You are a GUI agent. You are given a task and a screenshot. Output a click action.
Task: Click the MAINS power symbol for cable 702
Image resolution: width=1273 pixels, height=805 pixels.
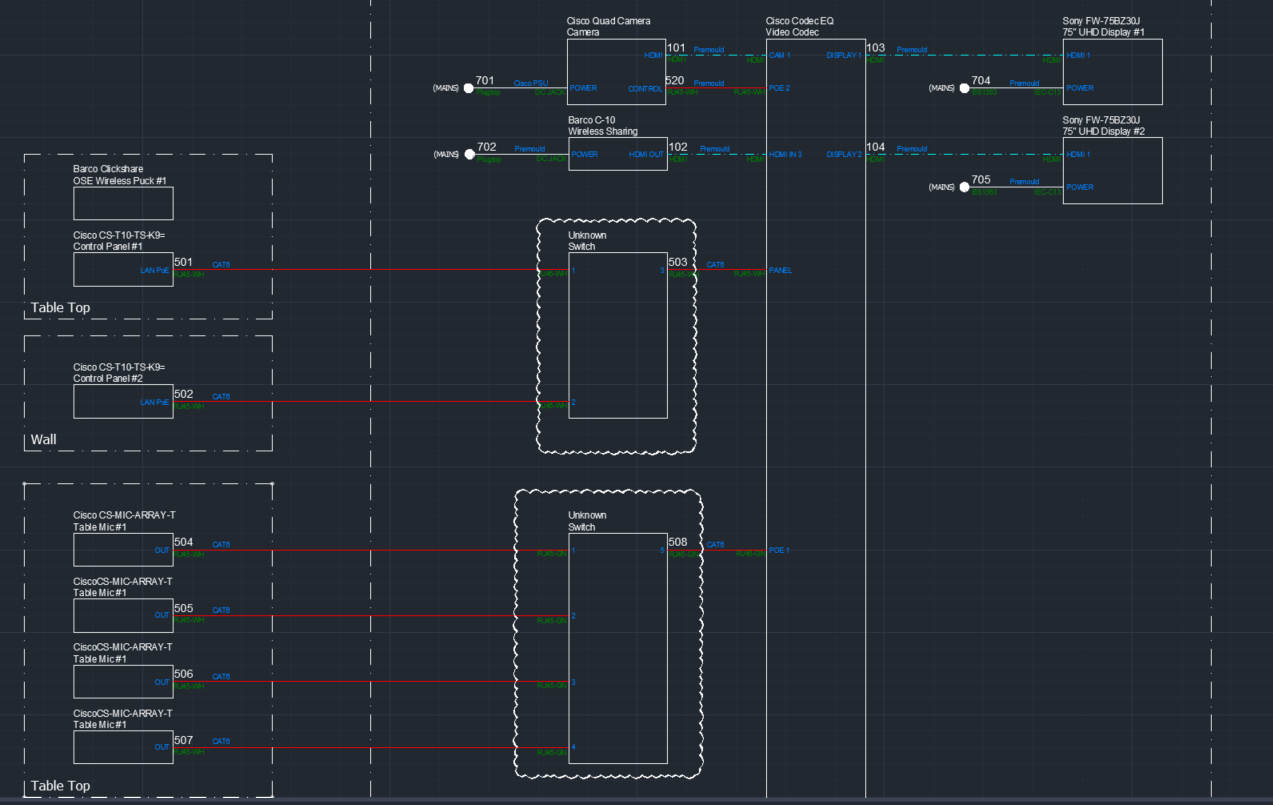click(x=468, y=153)
